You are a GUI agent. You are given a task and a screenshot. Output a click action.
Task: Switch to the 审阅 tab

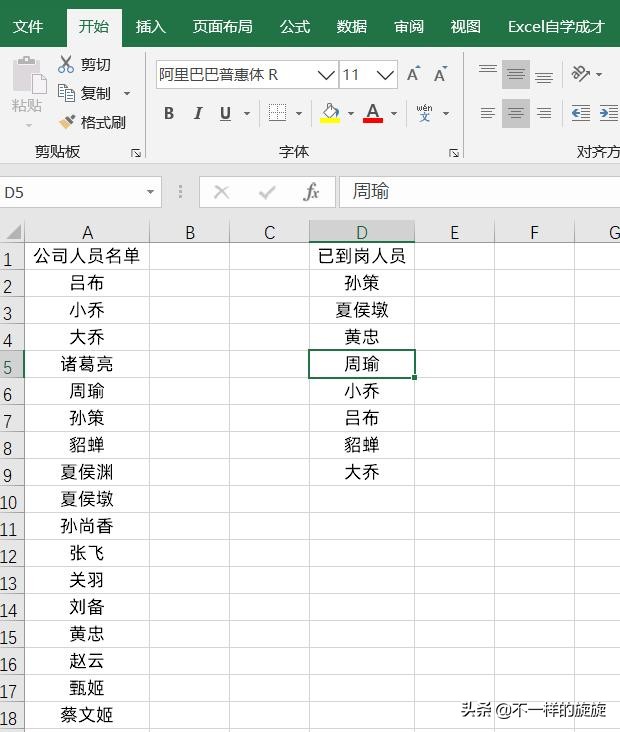click(409, 27)
